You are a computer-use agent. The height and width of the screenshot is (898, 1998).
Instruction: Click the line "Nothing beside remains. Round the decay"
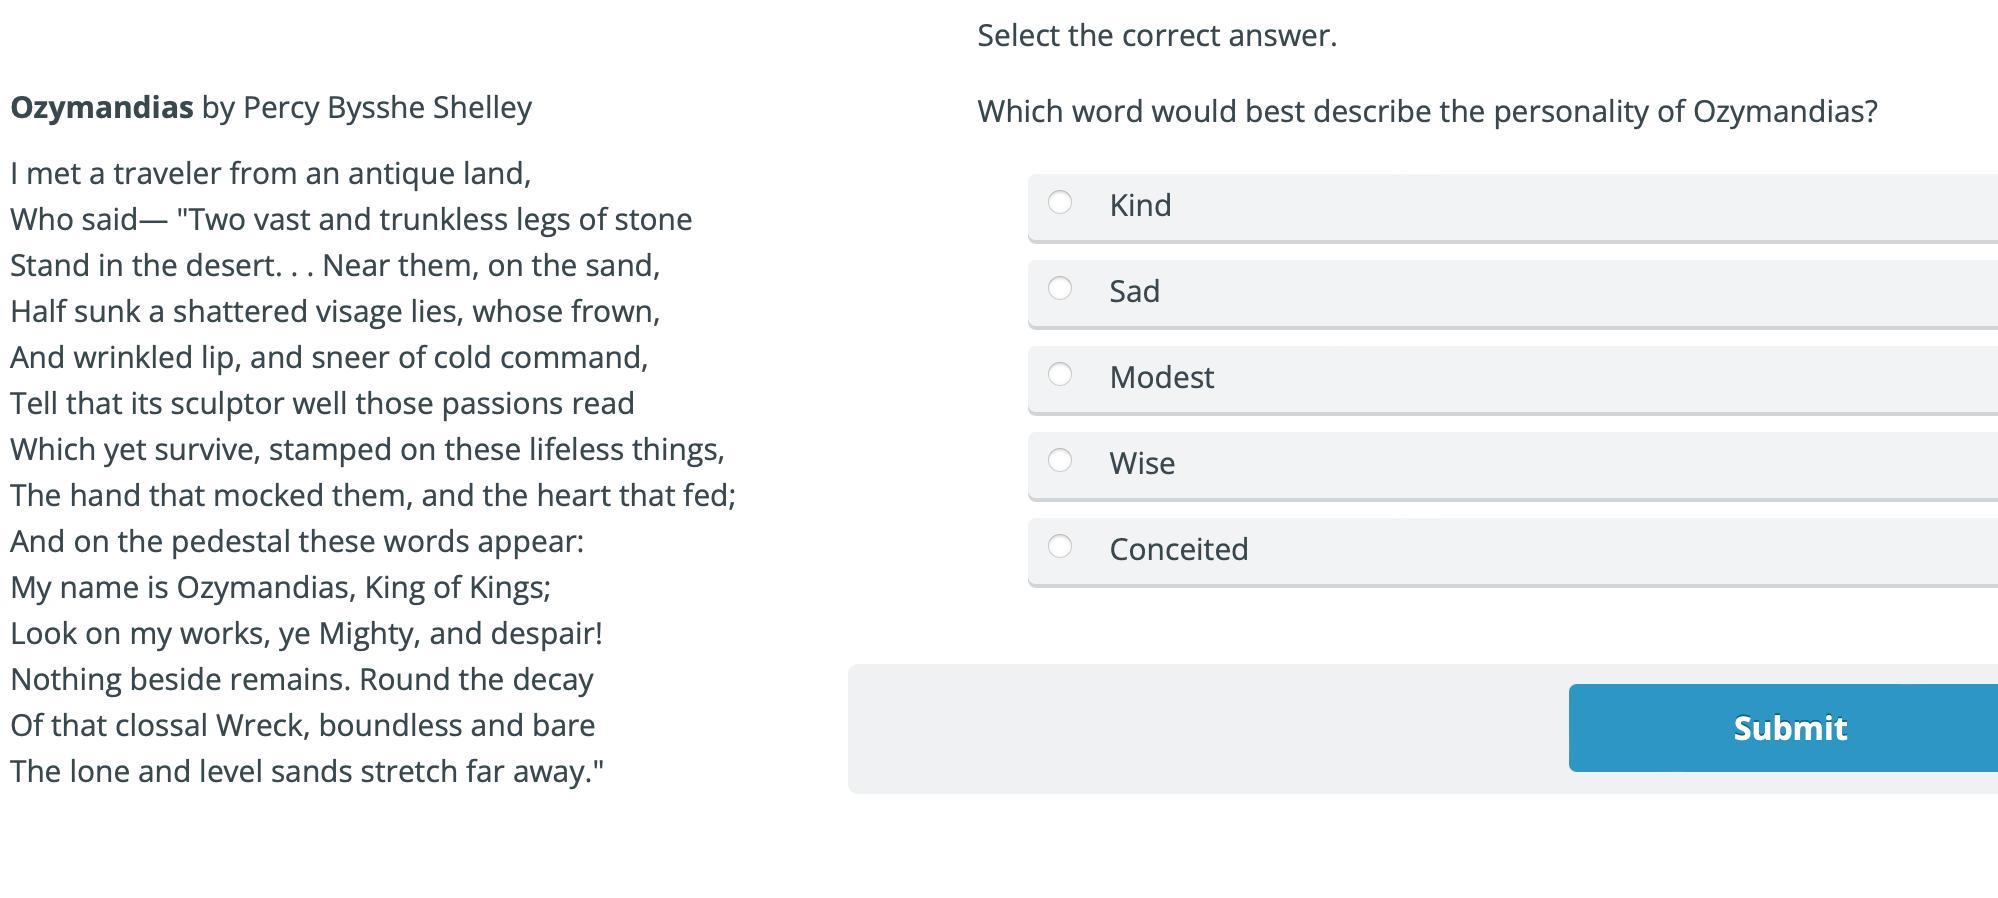[x=302, y=680]
